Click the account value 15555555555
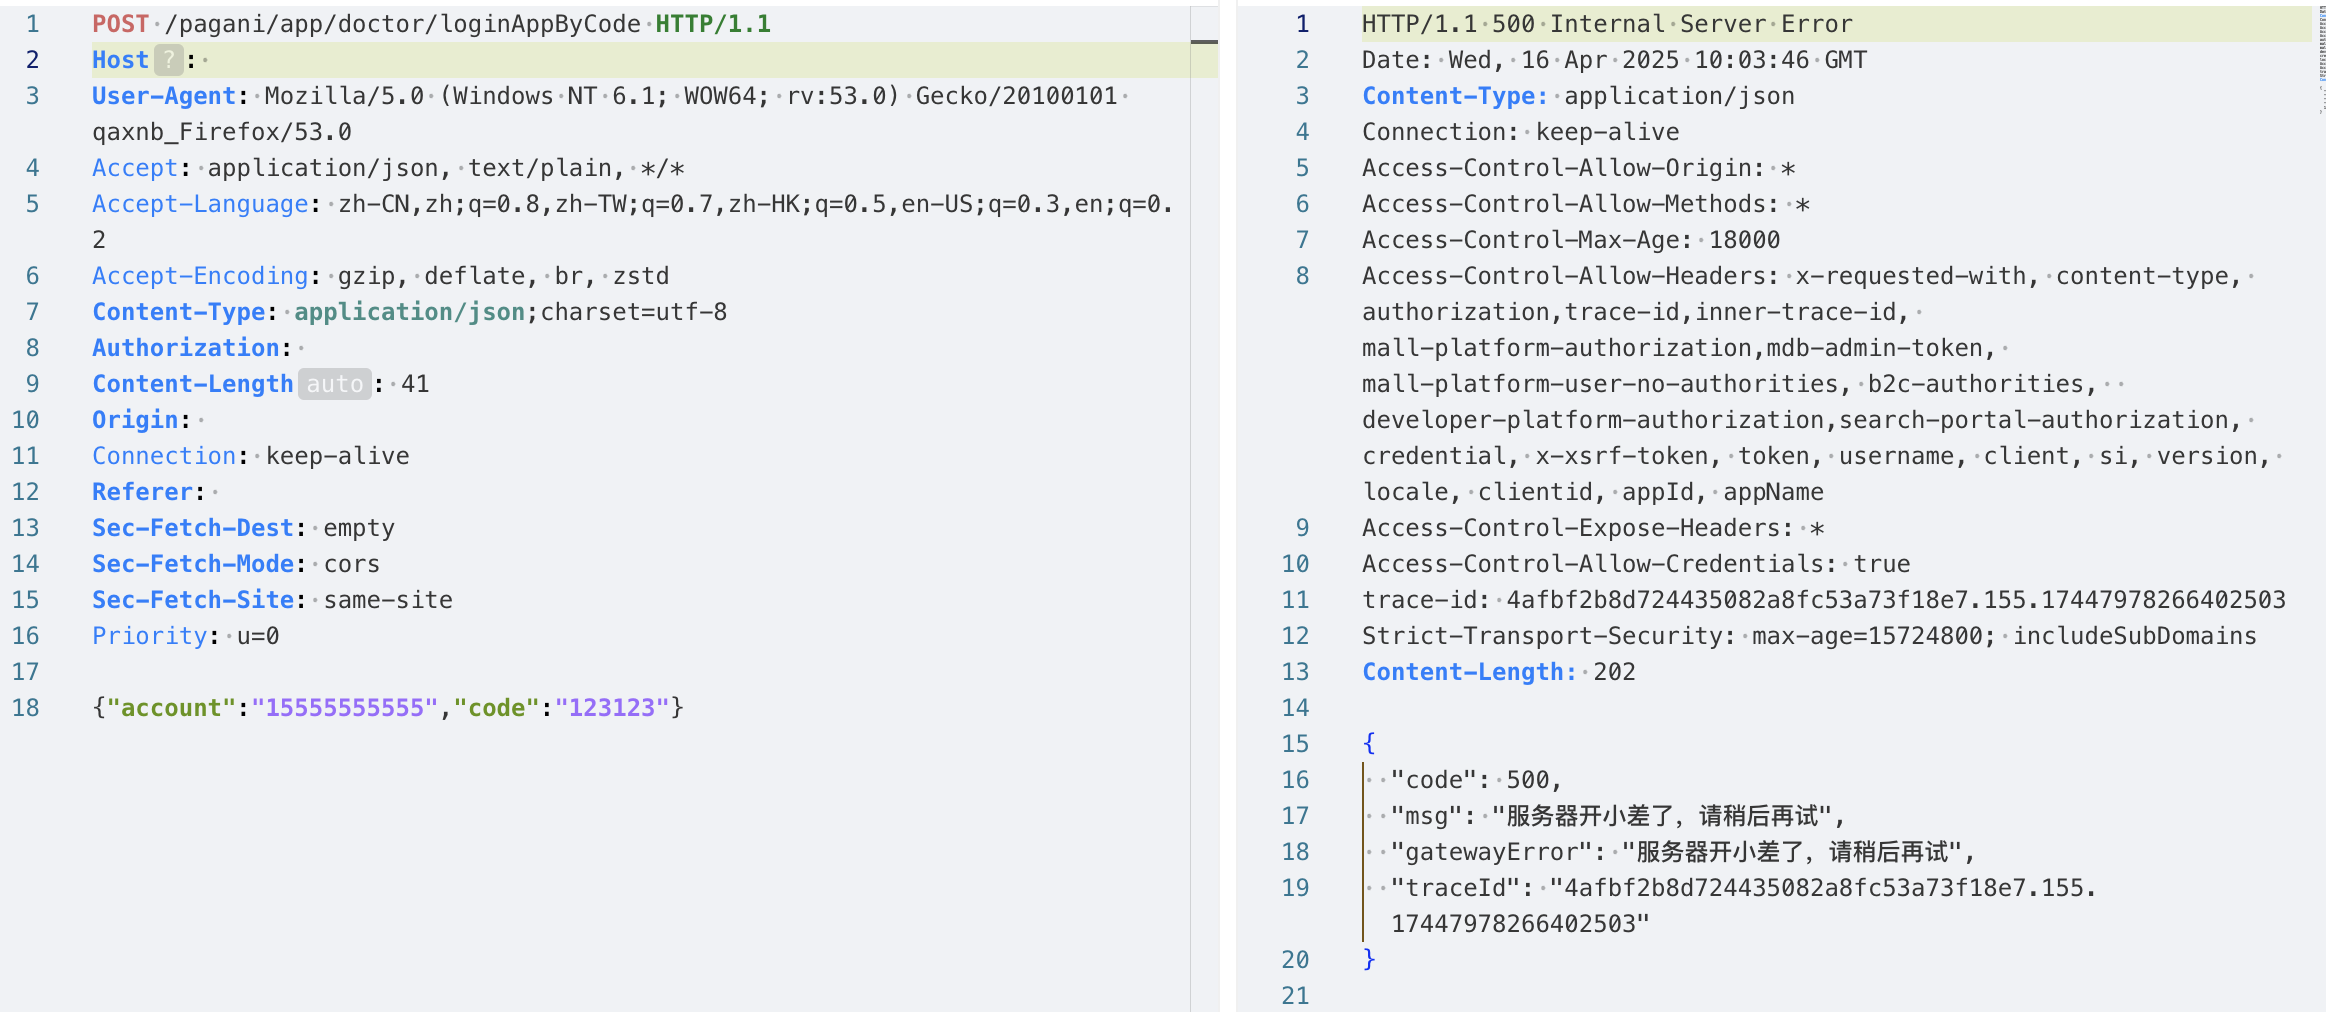 point(345,708)
